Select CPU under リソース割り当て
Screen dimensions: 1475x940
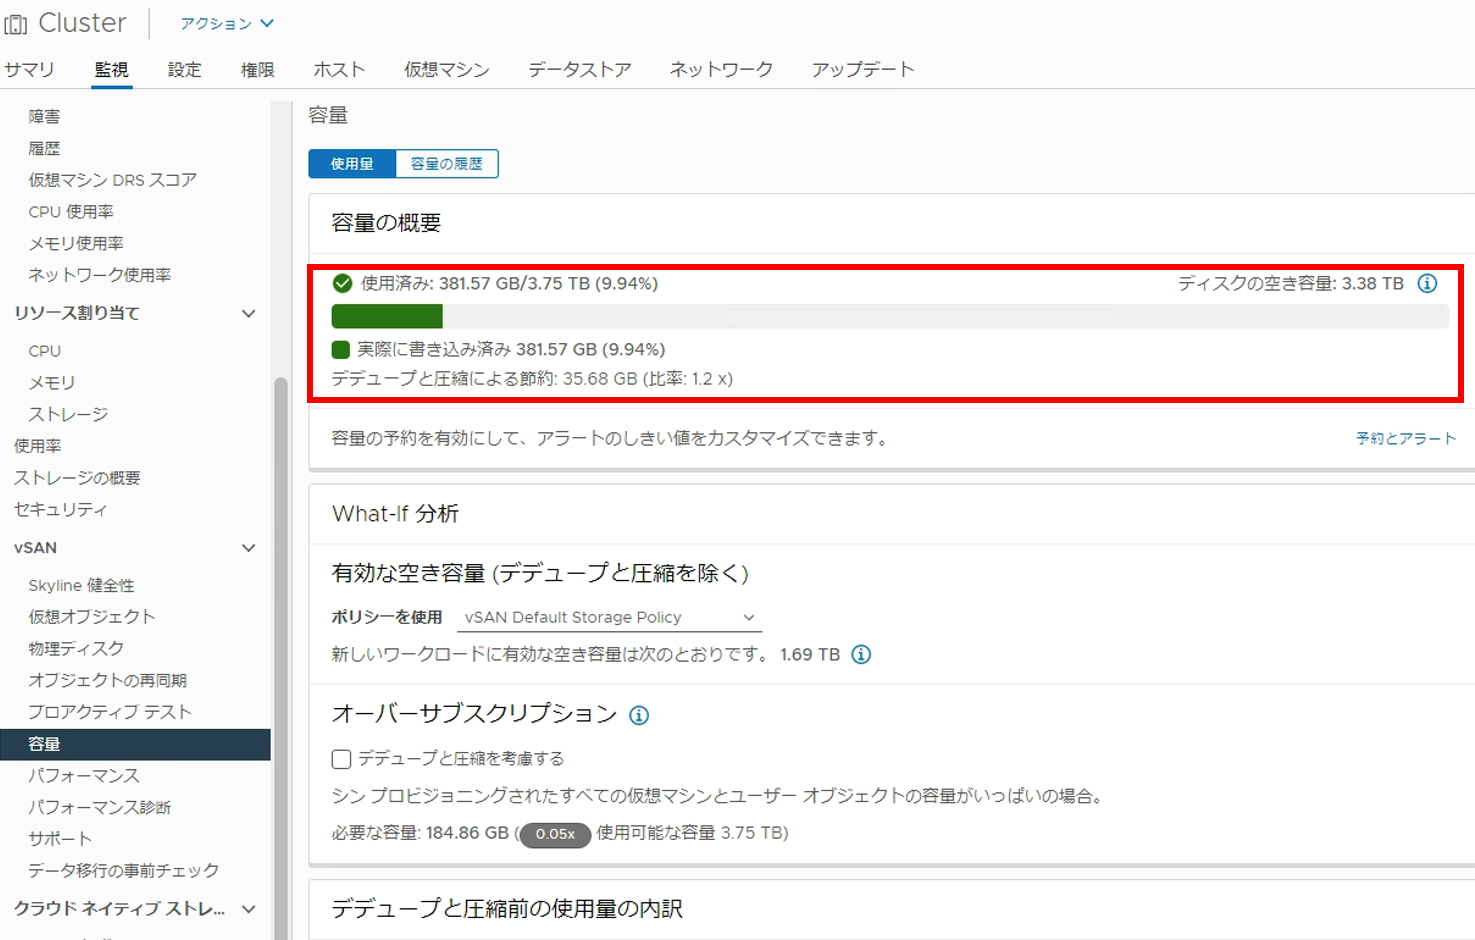coord(45,352)
